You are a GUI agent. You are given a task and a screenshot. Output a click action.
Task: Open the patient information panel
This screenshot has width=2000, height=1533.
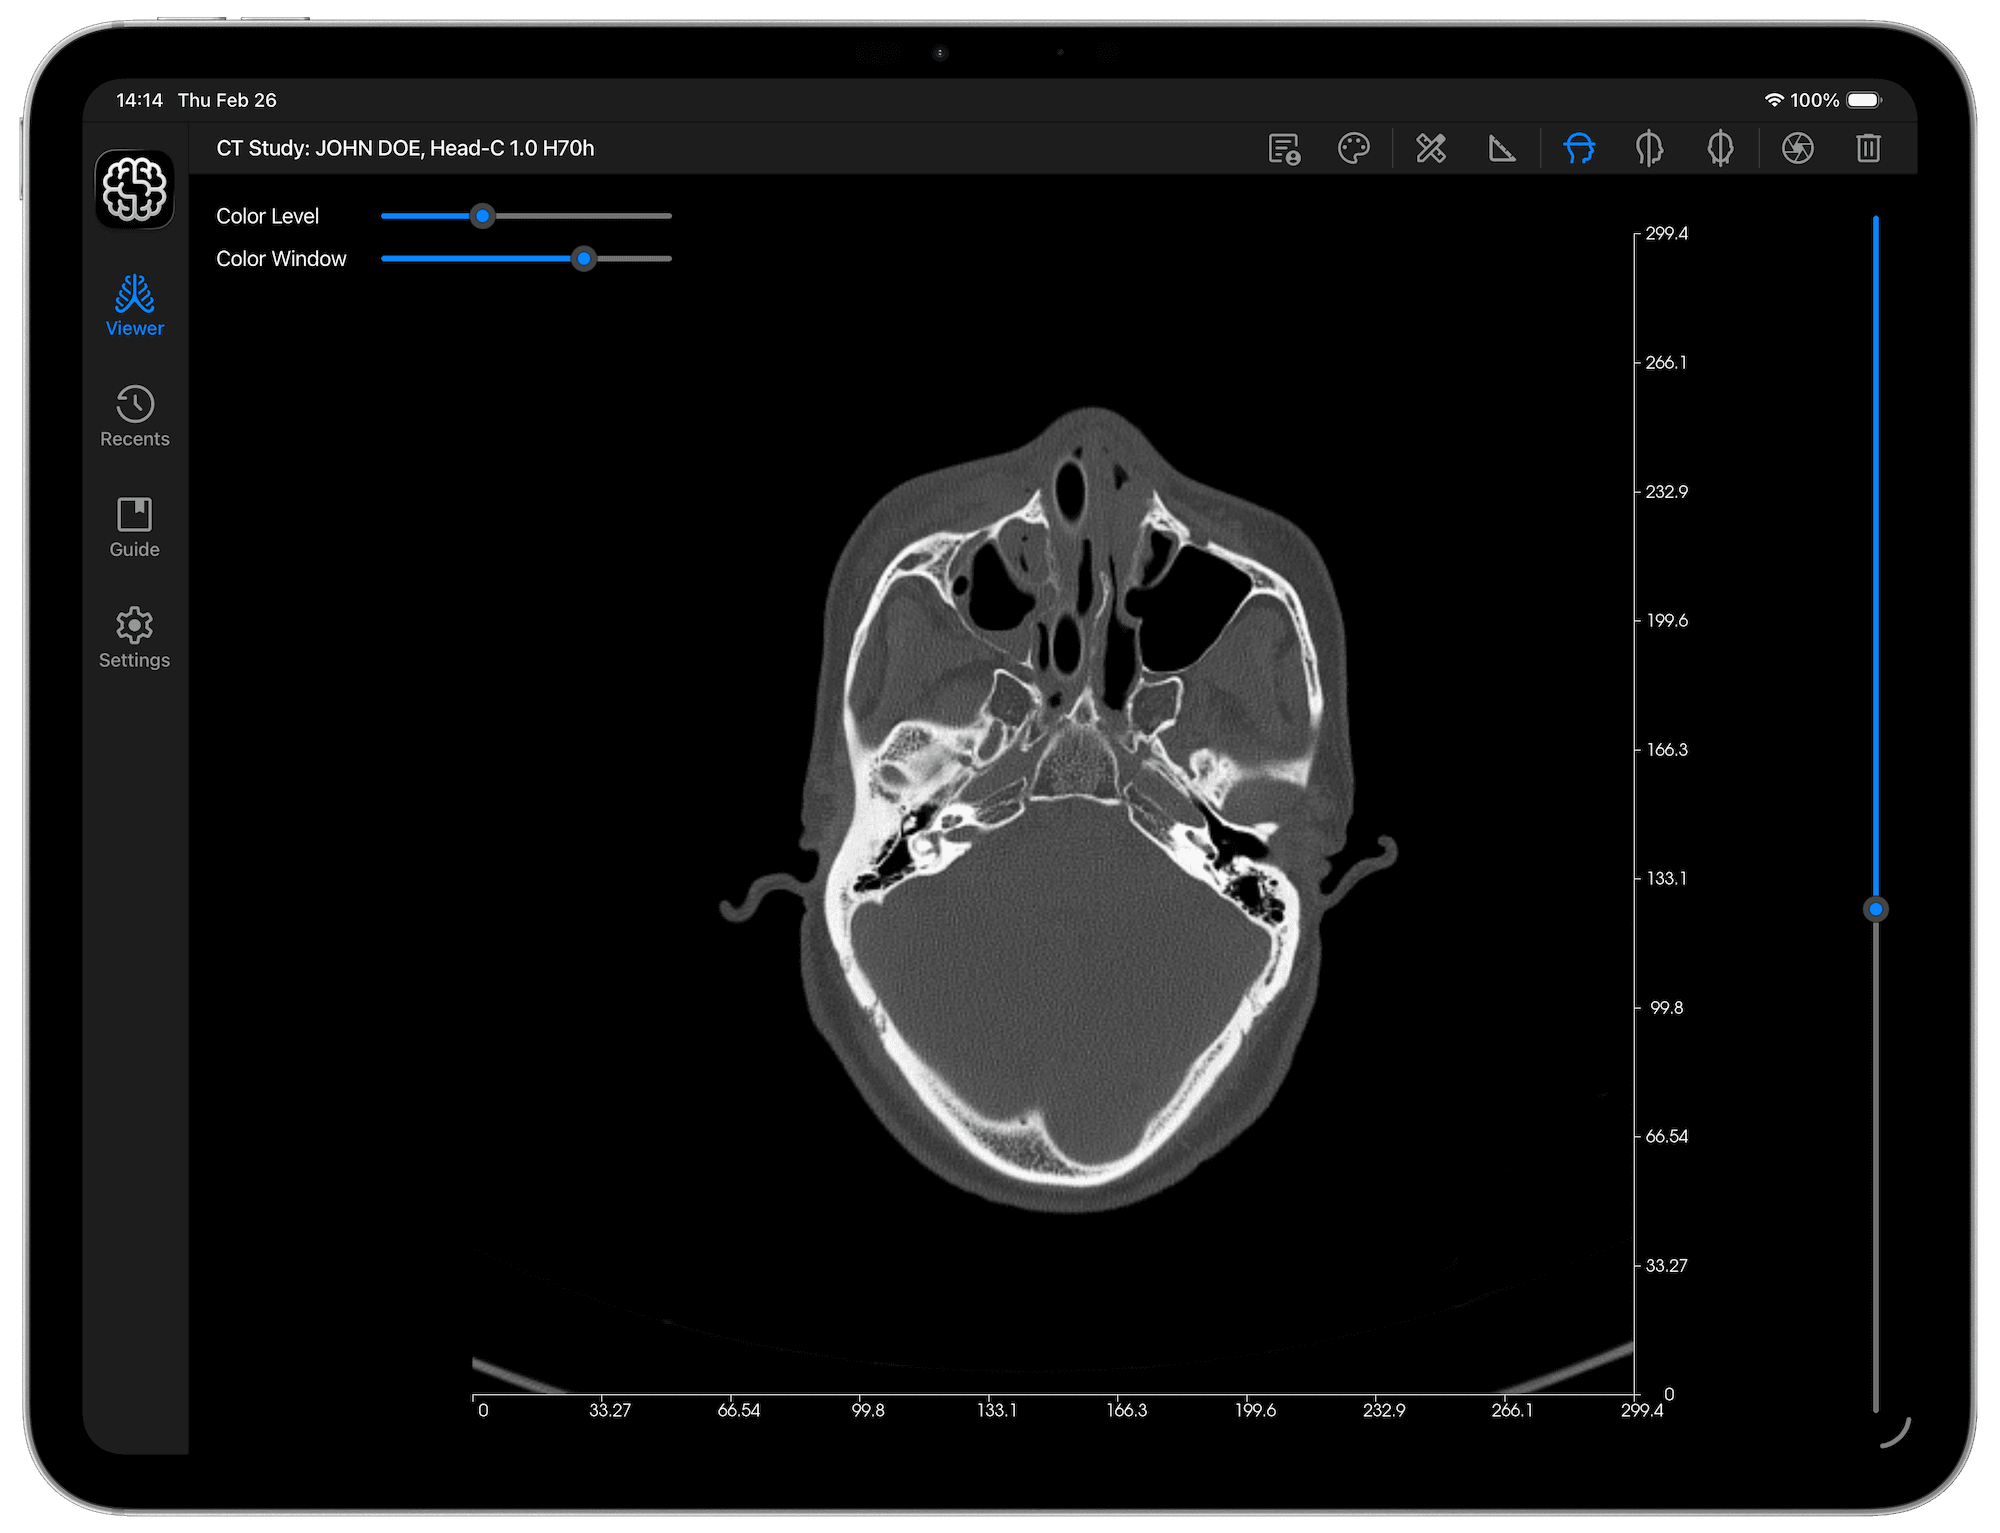pos(1285,148)
